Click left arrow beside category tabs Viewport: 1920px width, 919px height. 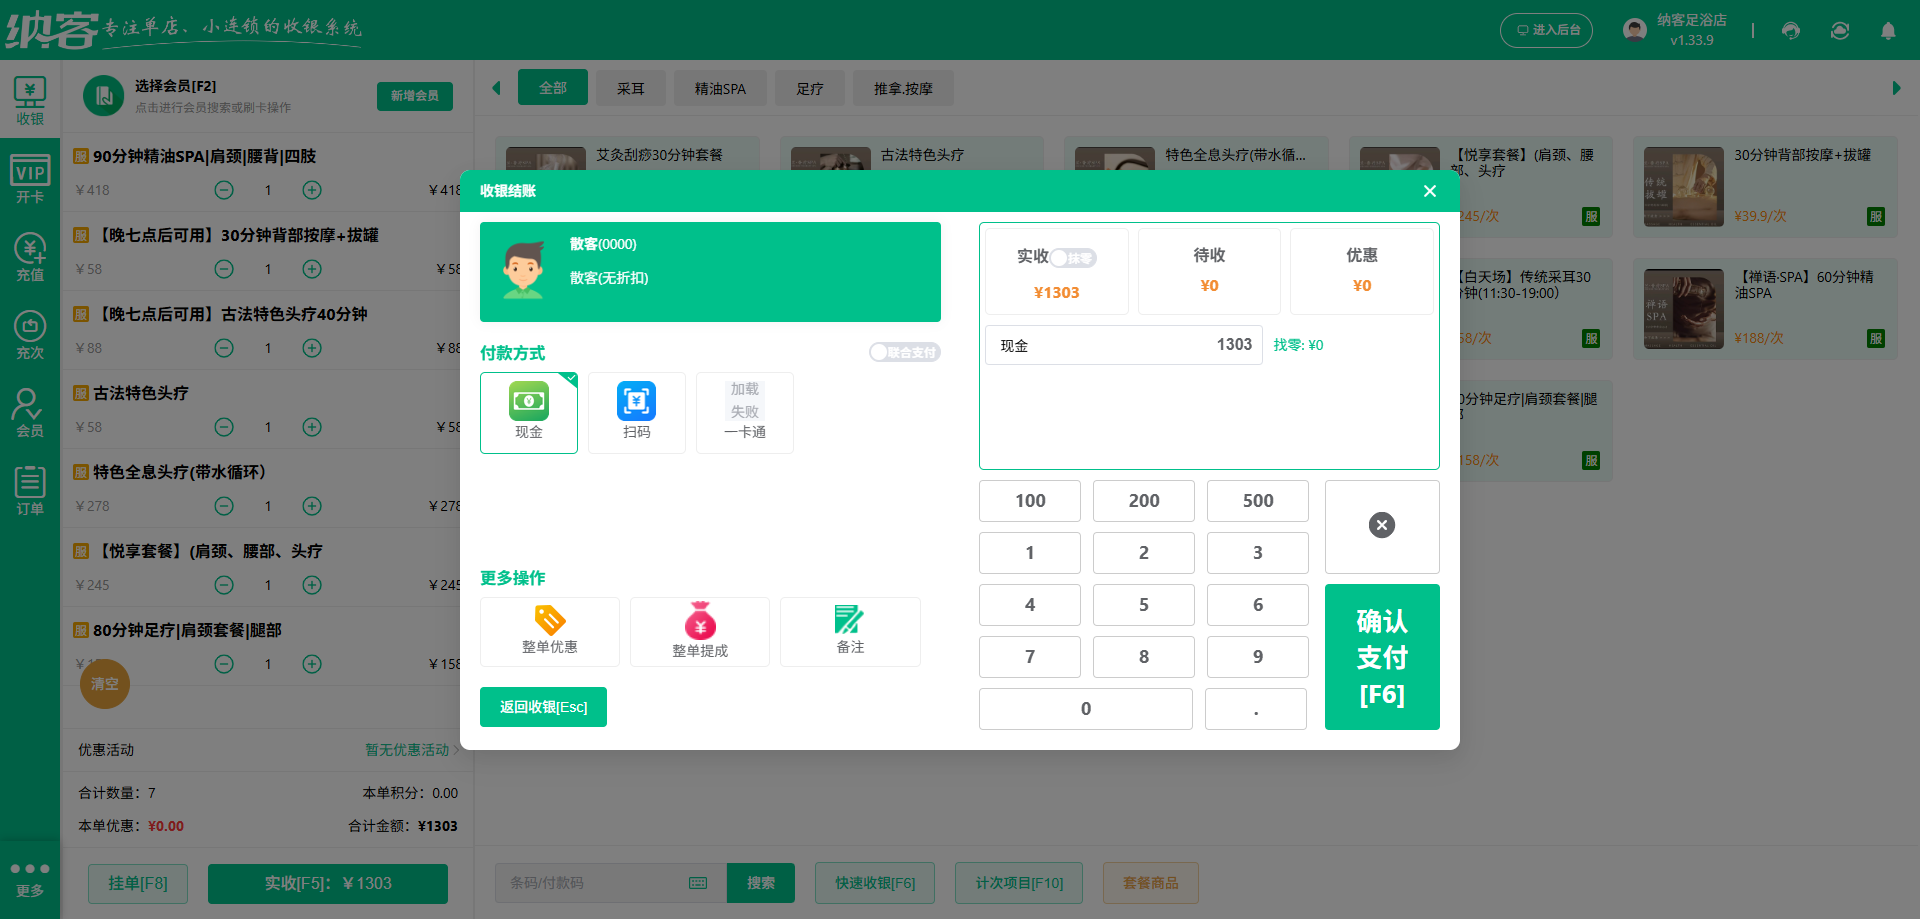pyautogui.click(x=496, y=88)
